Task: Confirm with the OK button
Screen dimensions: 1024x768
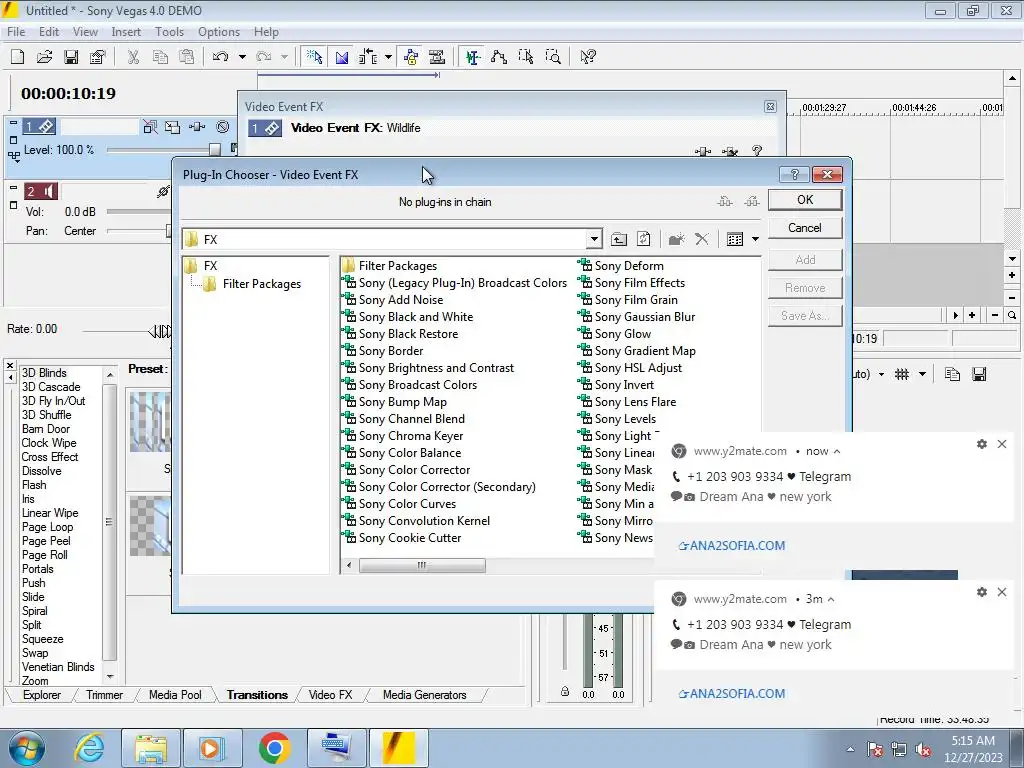Action: [x=805, y=200]
